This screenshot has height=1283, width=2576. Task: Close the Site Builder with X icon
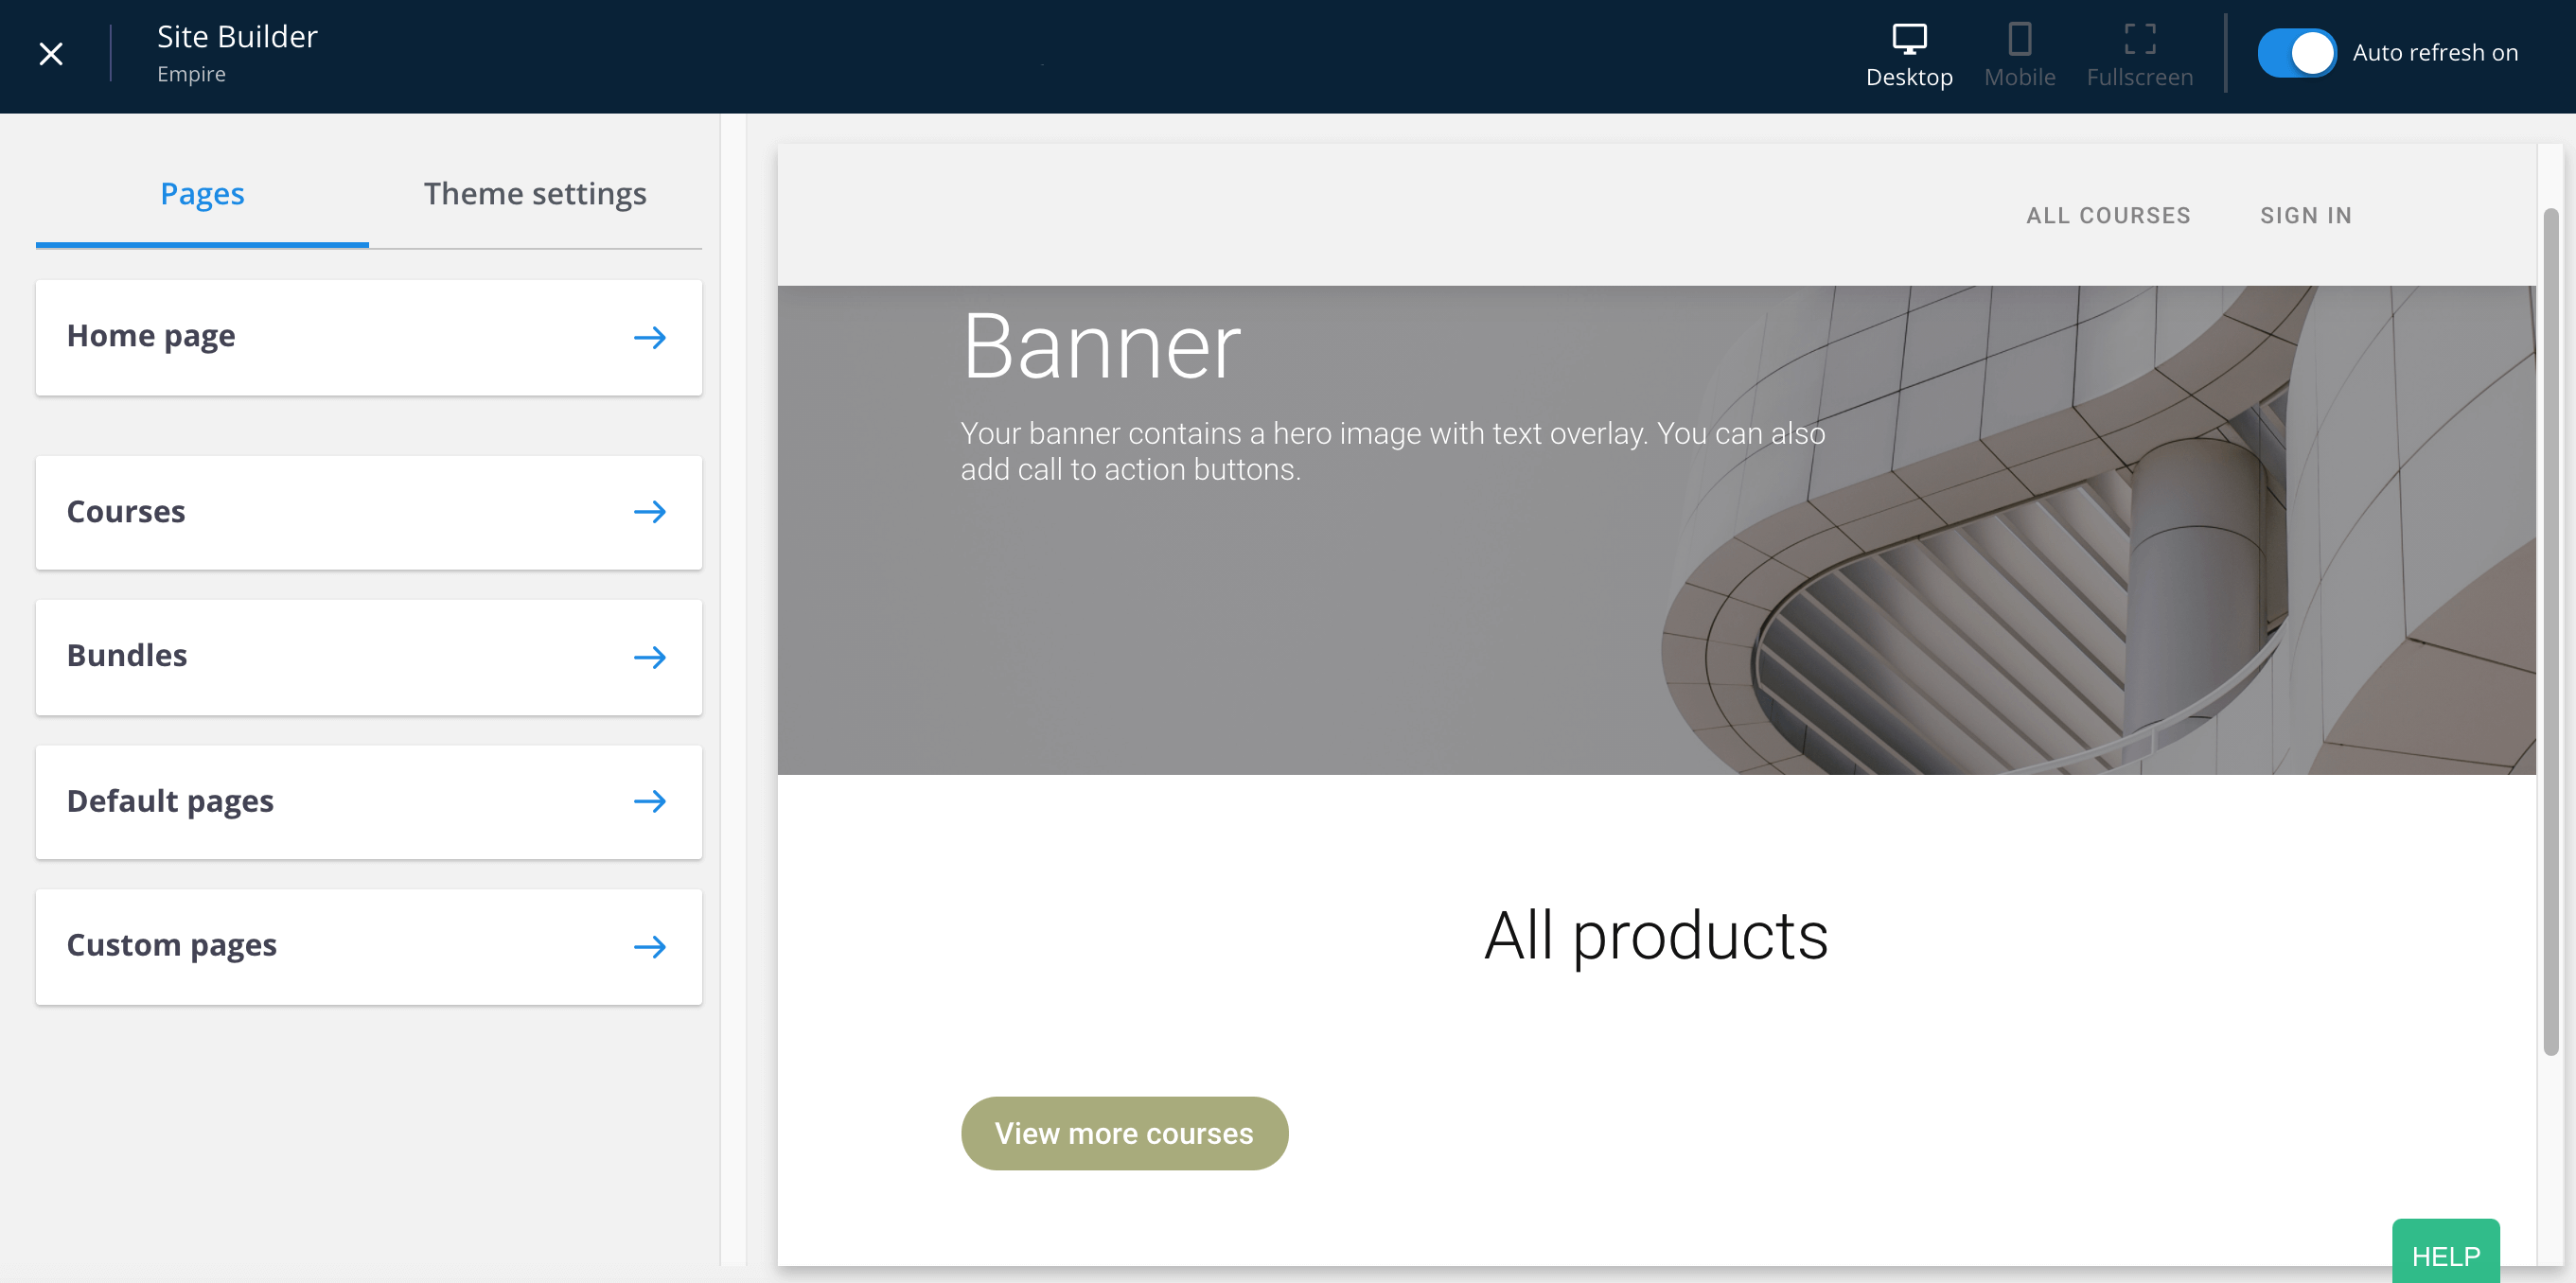(51, 54)
